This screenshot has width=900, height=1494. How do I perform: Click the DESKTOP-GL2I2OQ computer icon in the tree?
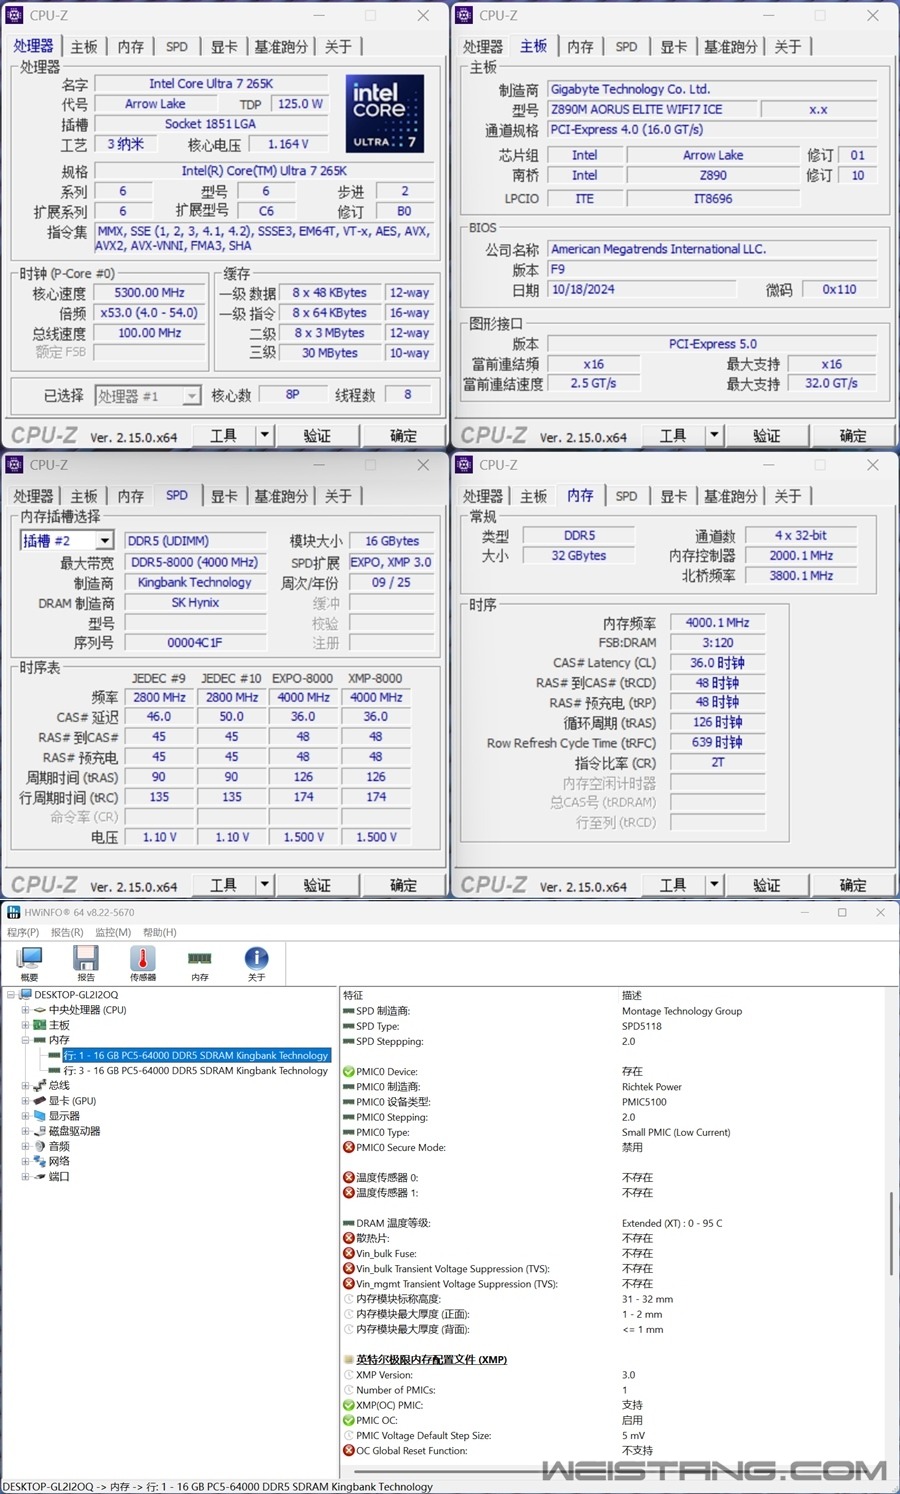tap(26, 995)
